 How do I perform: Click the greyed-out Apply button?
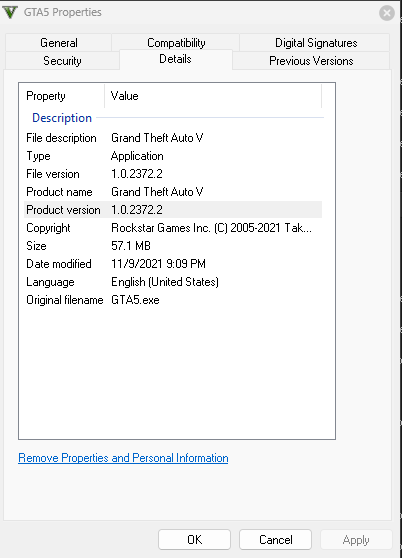pos(356,539)
